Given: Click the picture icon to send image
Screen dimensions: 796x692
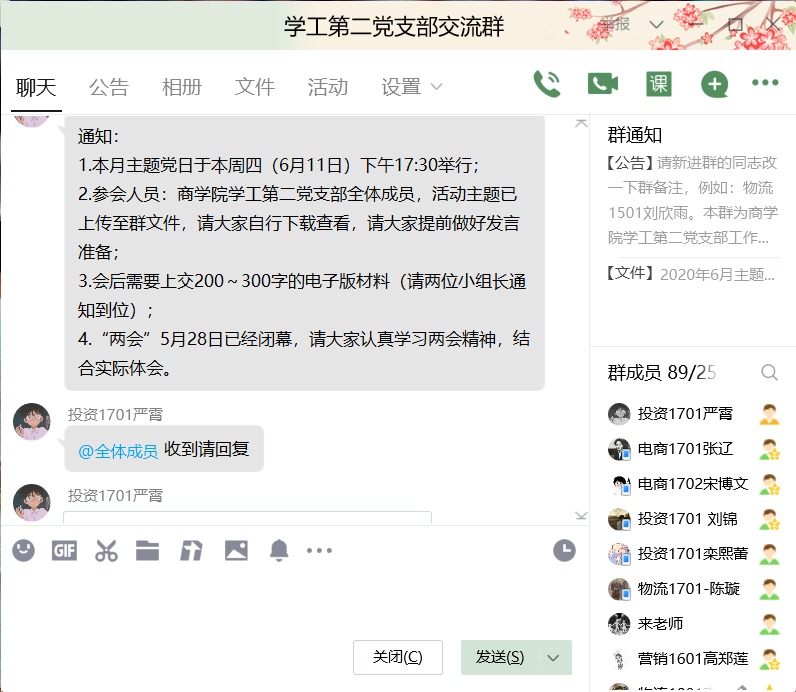Looking at the screenshot, I should pos(236,550).
